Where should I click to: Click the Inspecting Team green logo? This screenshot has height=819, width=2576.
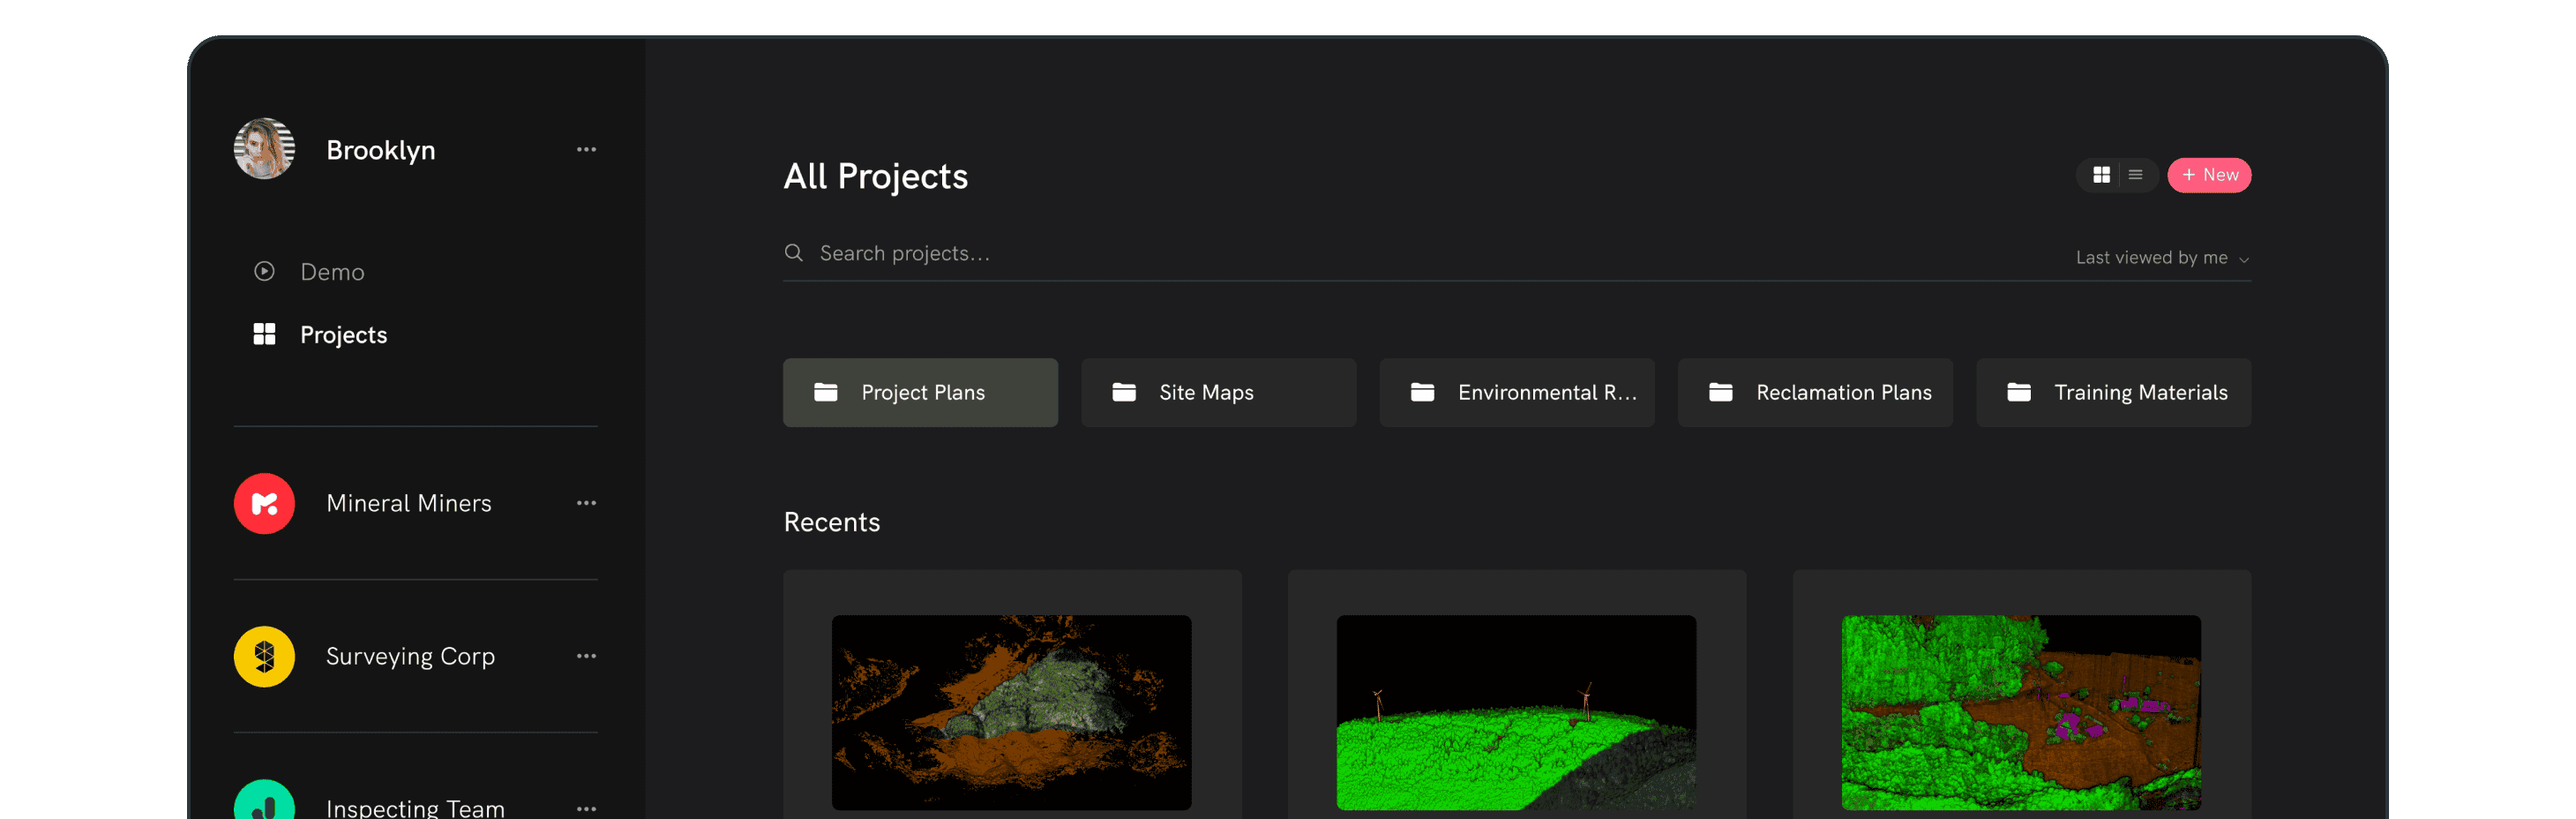tap(264, 800)
